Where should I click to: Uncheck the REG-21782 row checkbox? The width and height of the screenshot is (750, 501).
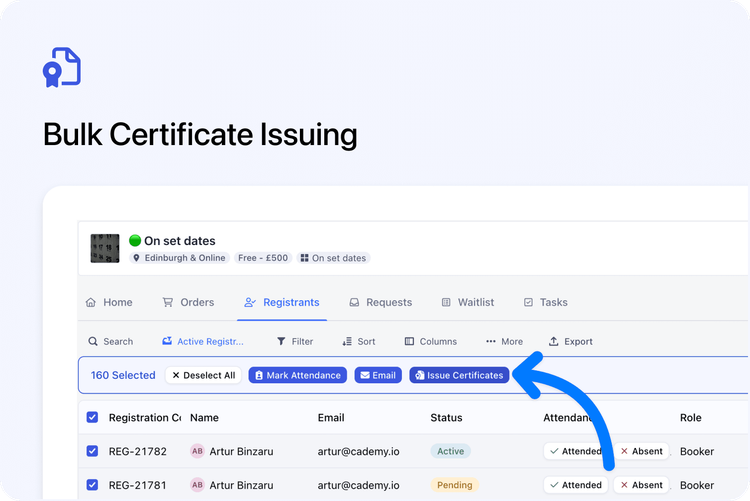click(x=92, y=451)
